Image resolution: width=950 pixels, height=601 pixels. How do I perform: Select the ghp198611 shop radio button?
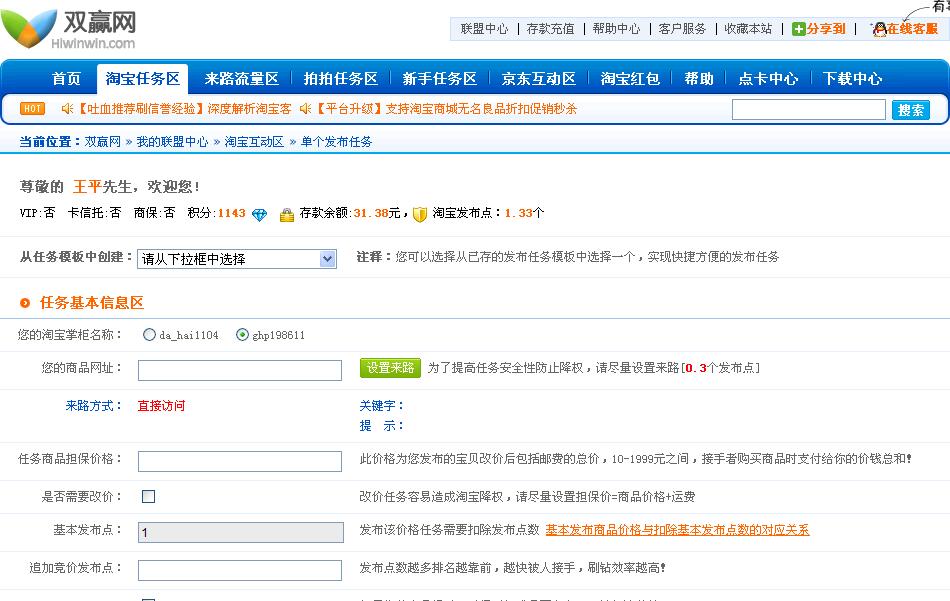pos(242,334)
